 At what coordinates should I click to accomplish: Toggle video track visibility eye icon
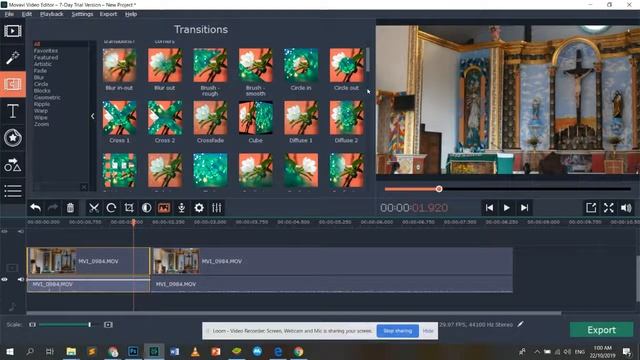point(4,280)
